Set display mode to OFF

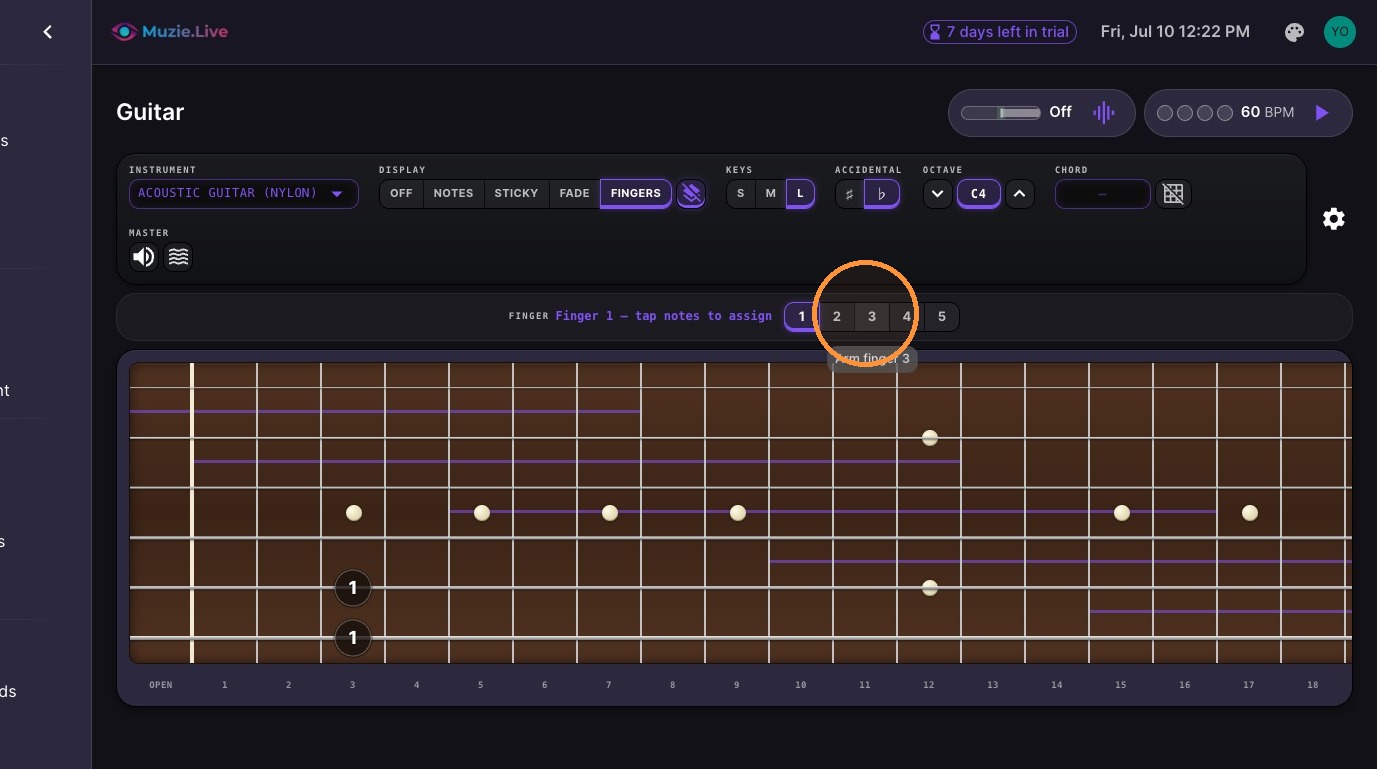point(401,193)
